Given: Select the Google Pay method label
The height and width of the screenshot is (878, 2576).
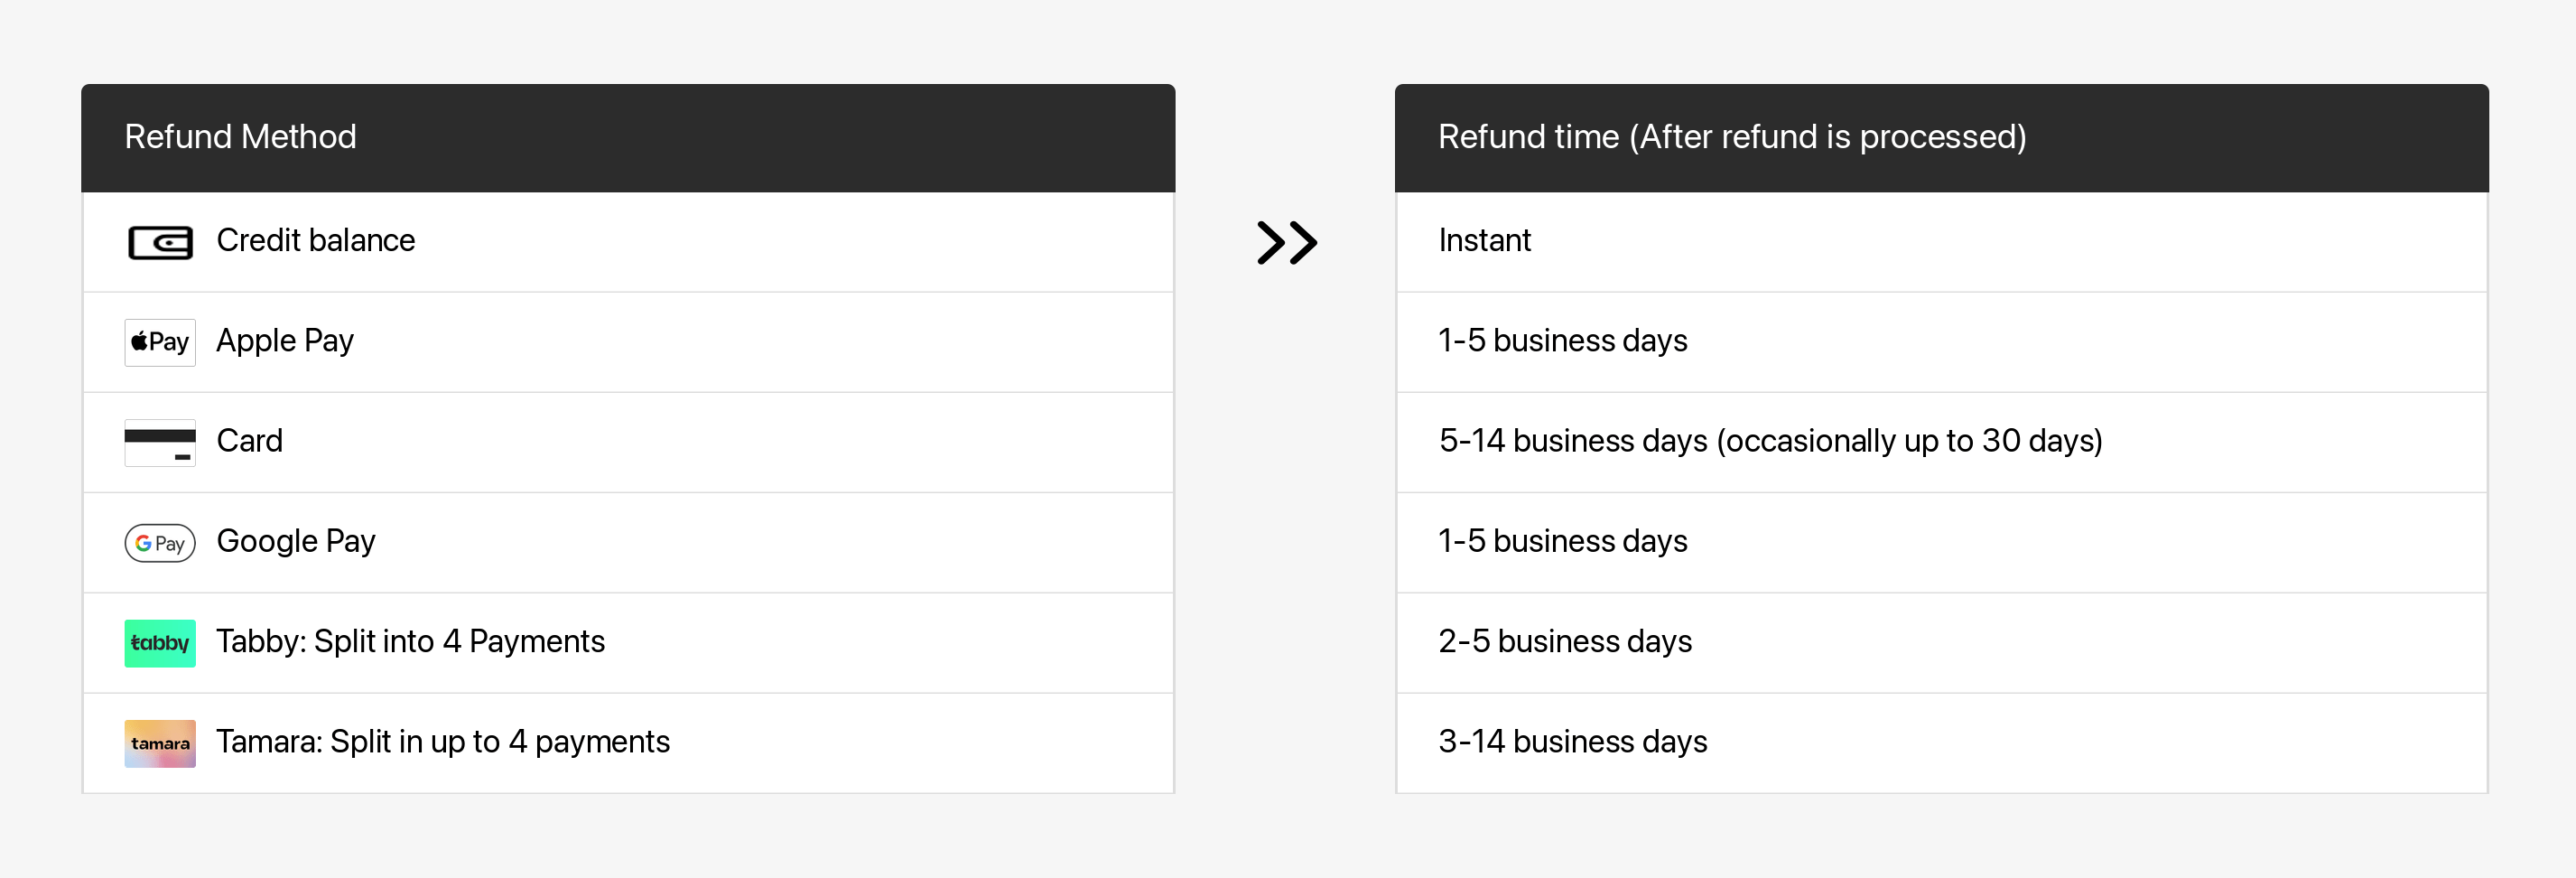Looking at the screenshot, I should 296,541.
